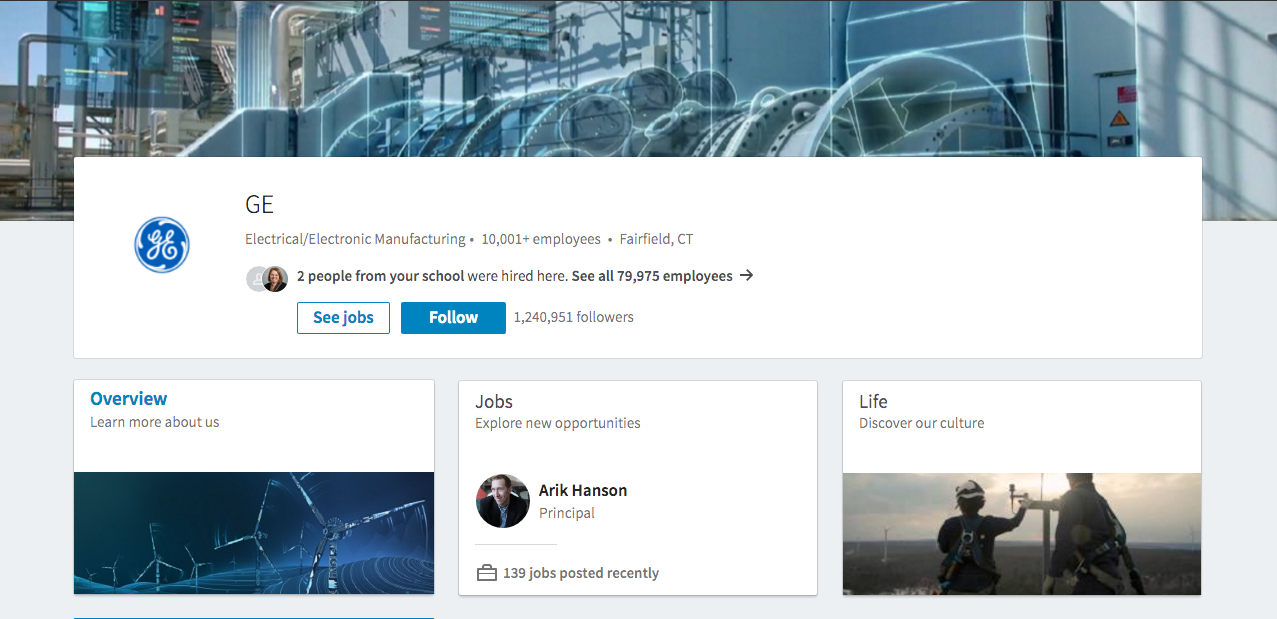Open the school alumni profile photo

point(275,279)
